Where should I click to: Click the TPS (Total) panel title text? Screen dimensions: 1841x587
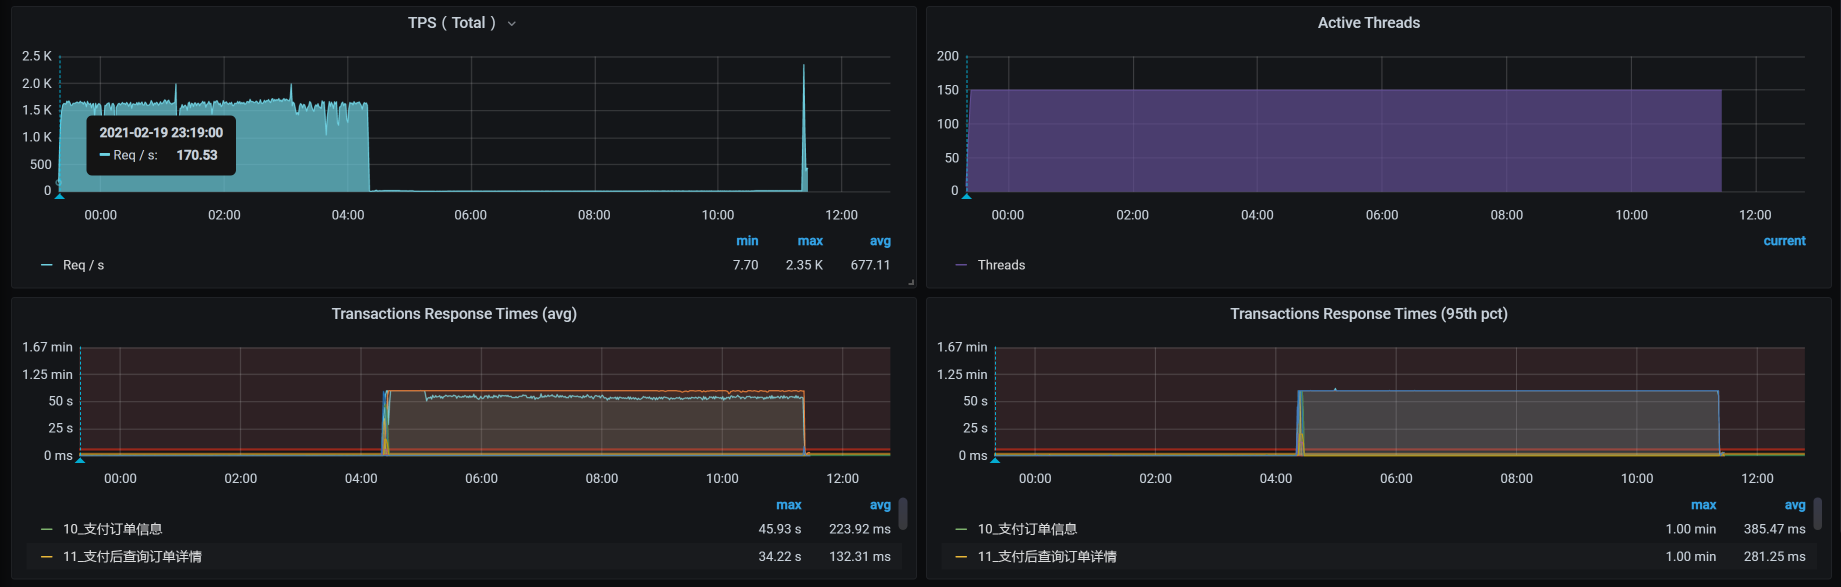pyautogui.click(x=451, y=23)
